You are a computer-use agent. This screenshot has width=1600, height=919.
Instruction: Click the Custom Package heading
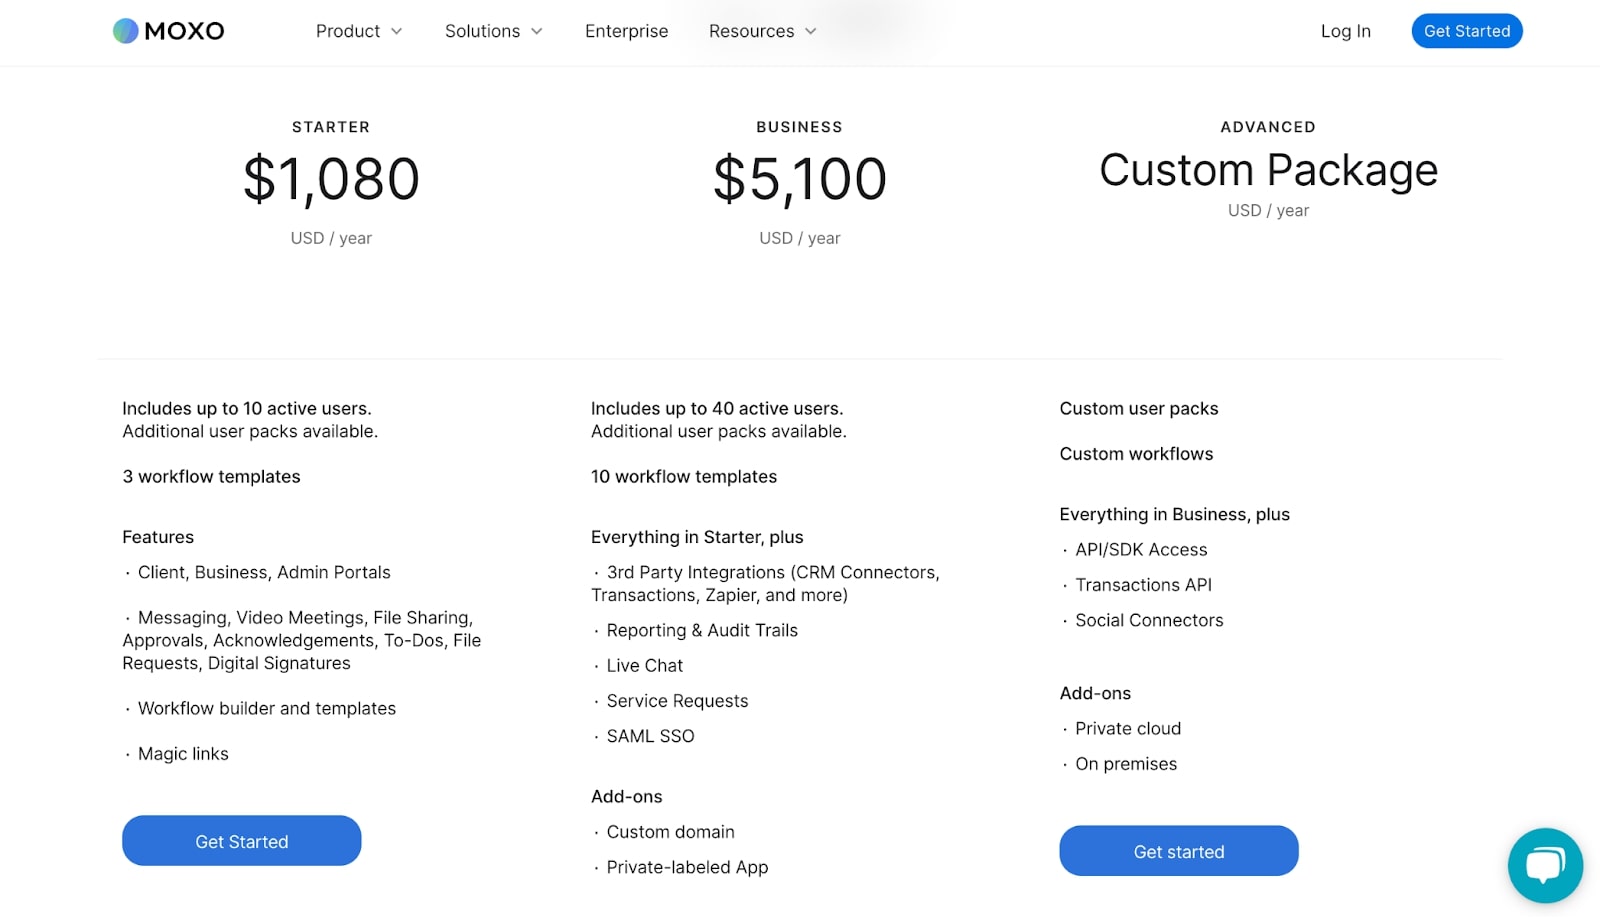pos(1268,170)
